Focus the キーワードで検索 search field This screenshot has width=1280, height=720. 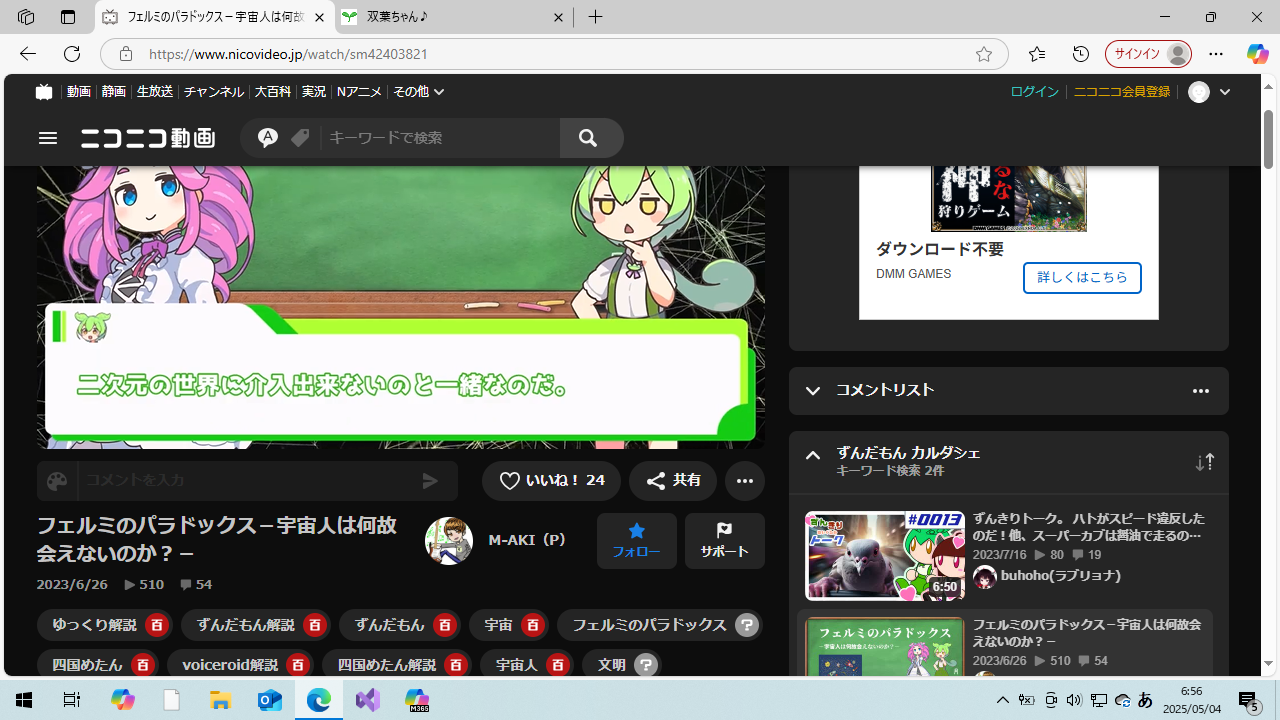pyautogui.click(x=440, y=138)
